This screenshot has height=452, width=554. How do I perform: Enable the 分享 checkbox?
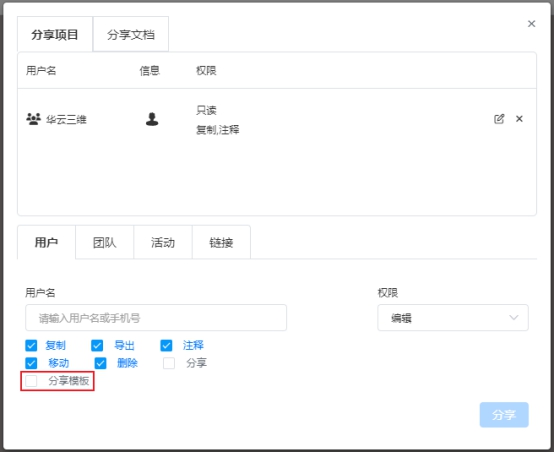pyautogui.click(x=169, y=363)
